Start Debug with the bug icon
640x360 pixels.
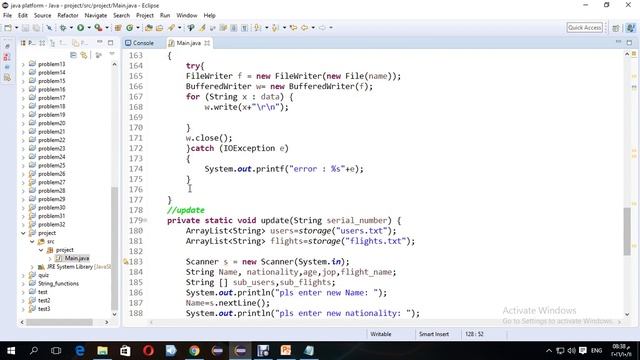[x=63, y=28]
